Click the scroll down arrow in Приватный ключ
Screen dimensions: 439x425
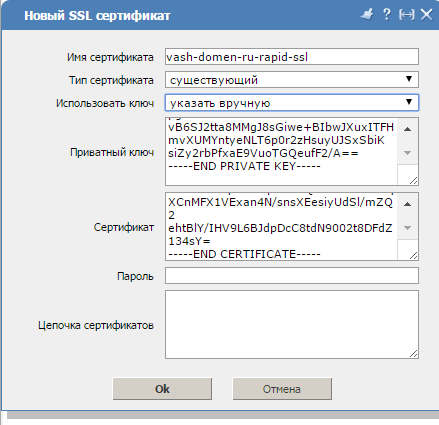click(x=407, y=153)
